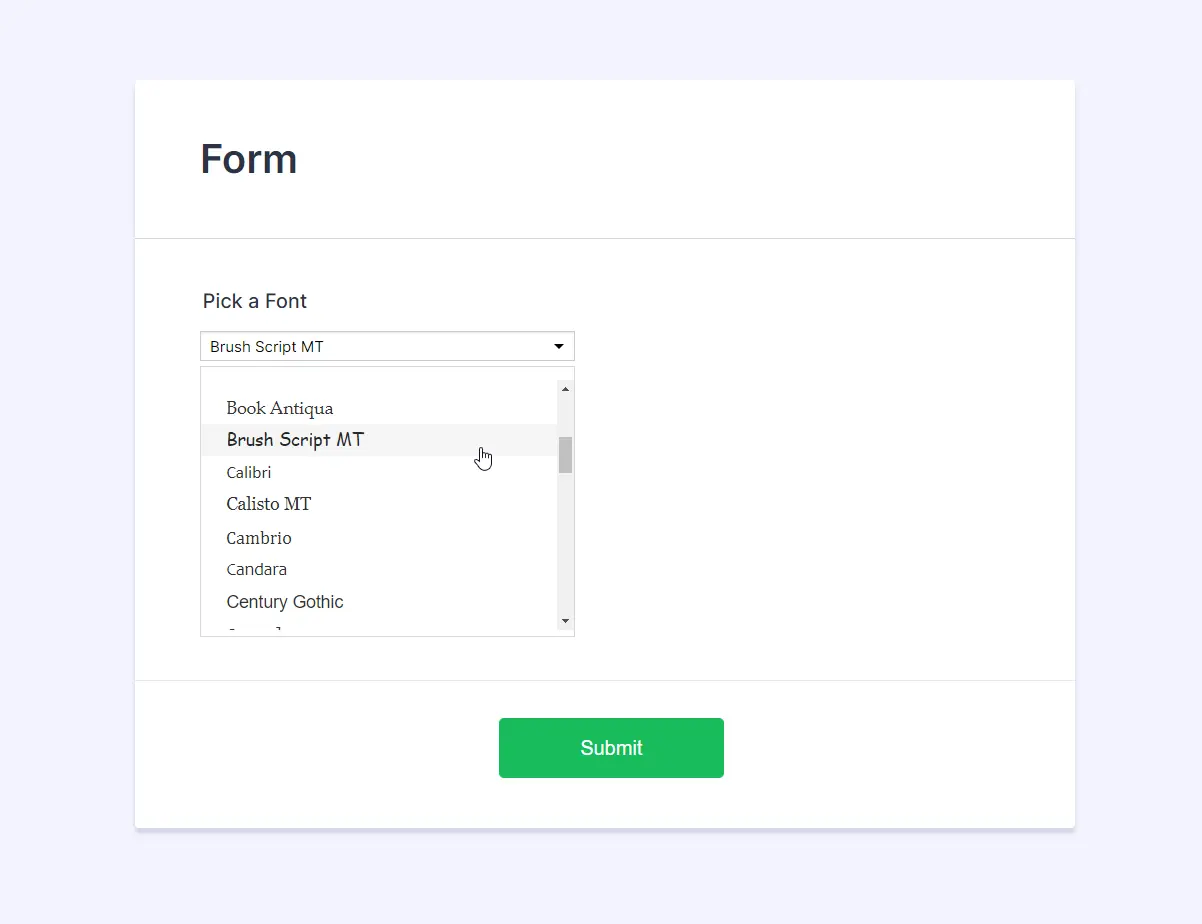Click the scrollbar down arrow
The width and height of the screenshot is (1202, 924).
click(x=564, y=620)
